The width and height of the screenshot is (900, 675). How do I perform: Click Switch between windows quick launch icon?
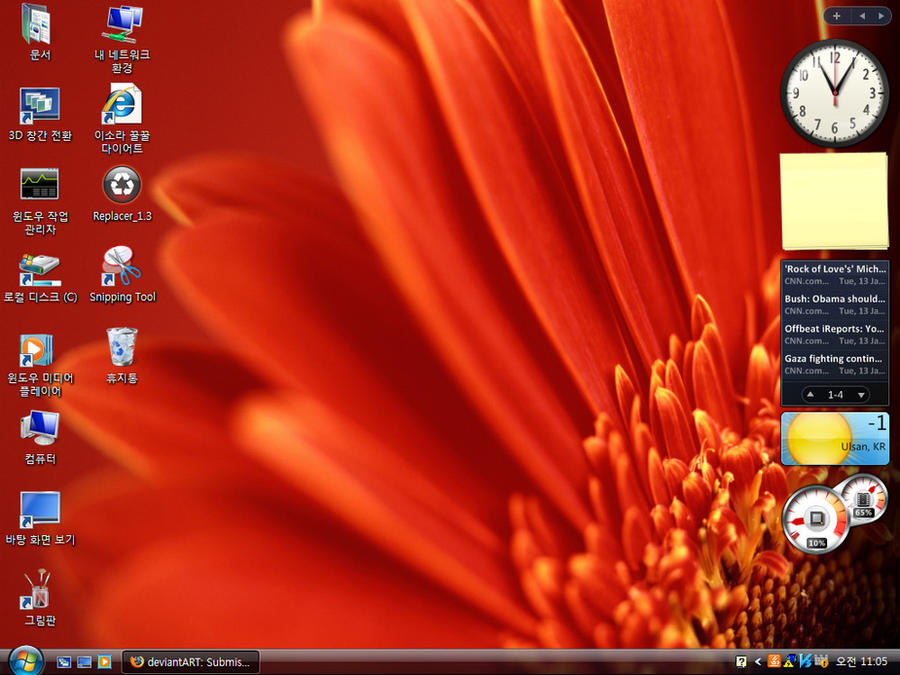coord(64,662)
